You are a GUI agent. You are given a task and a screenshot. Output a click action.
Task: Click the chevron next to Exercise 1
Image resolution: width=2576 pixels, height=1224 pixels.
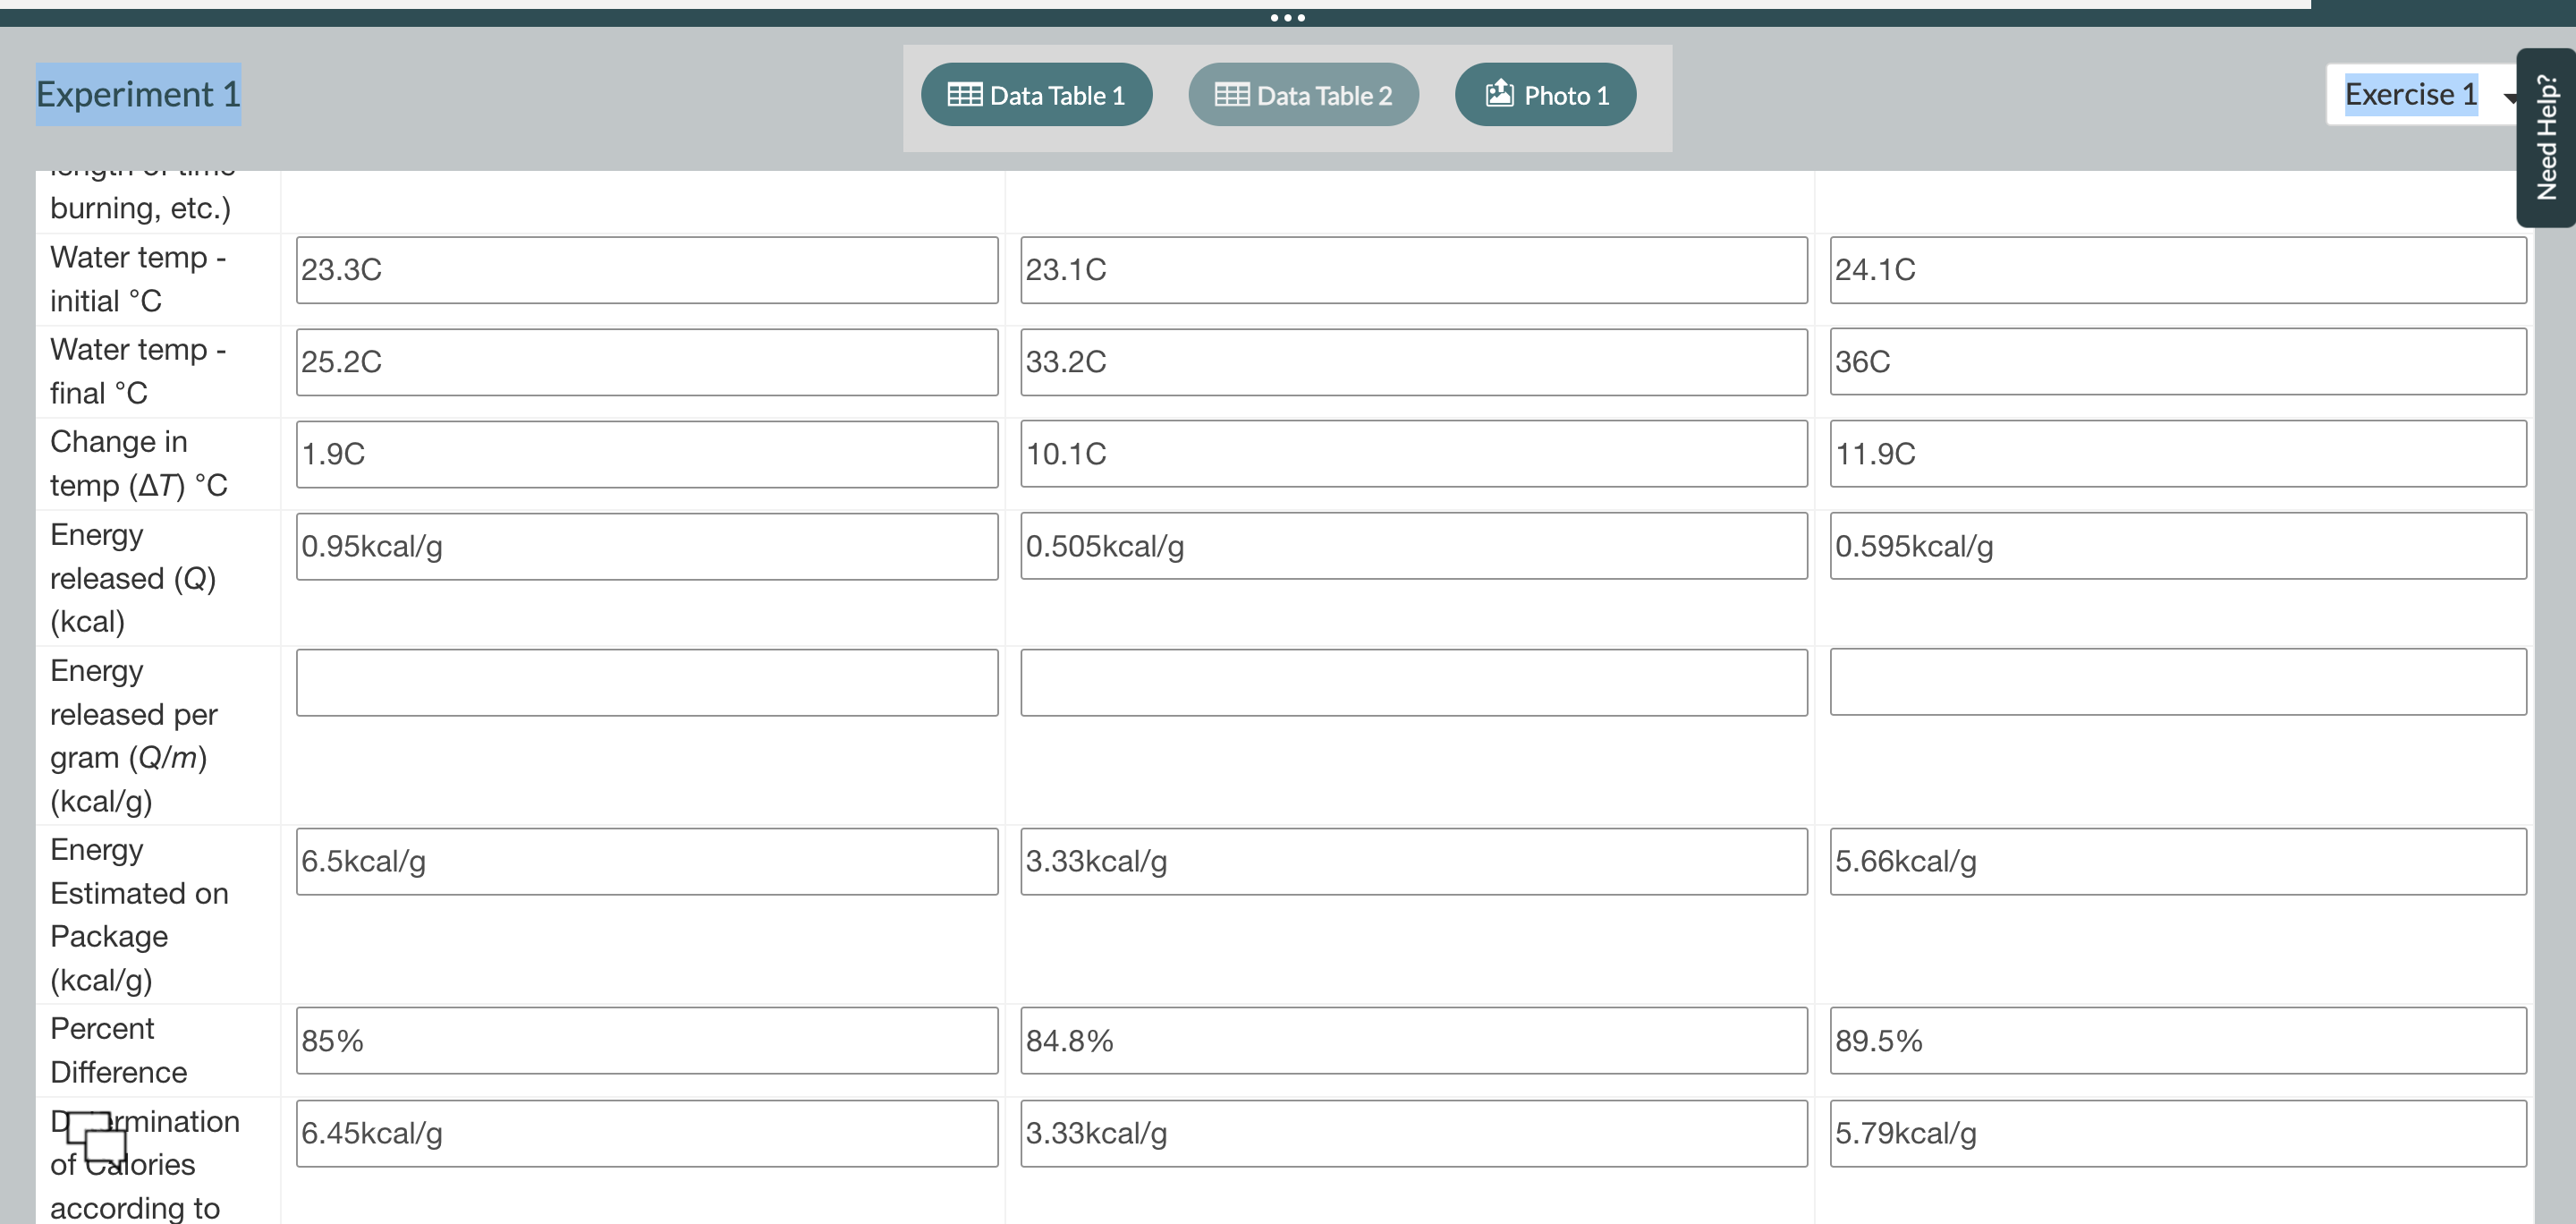pos(2512,97)
